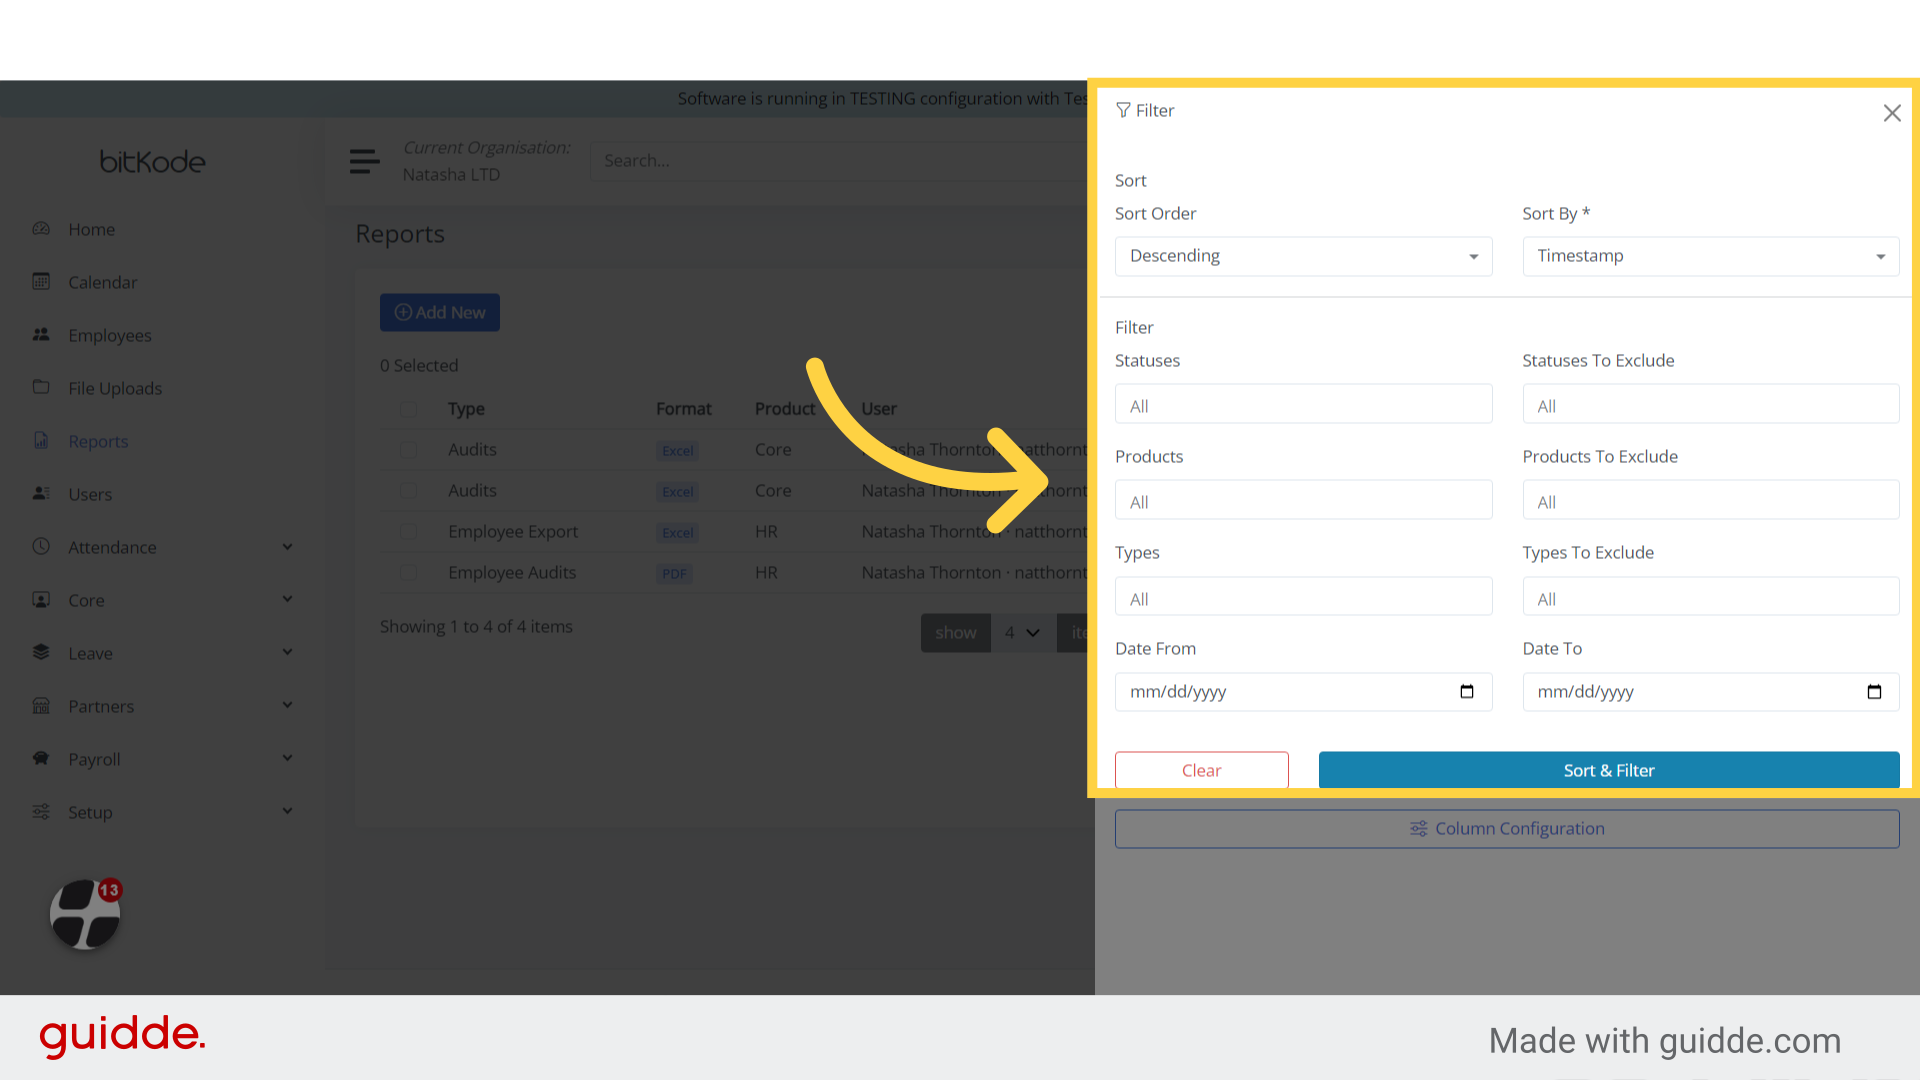Open the Sort Order Descending dropdown
1920x1080 pixels.
(x=1303, y=256)
